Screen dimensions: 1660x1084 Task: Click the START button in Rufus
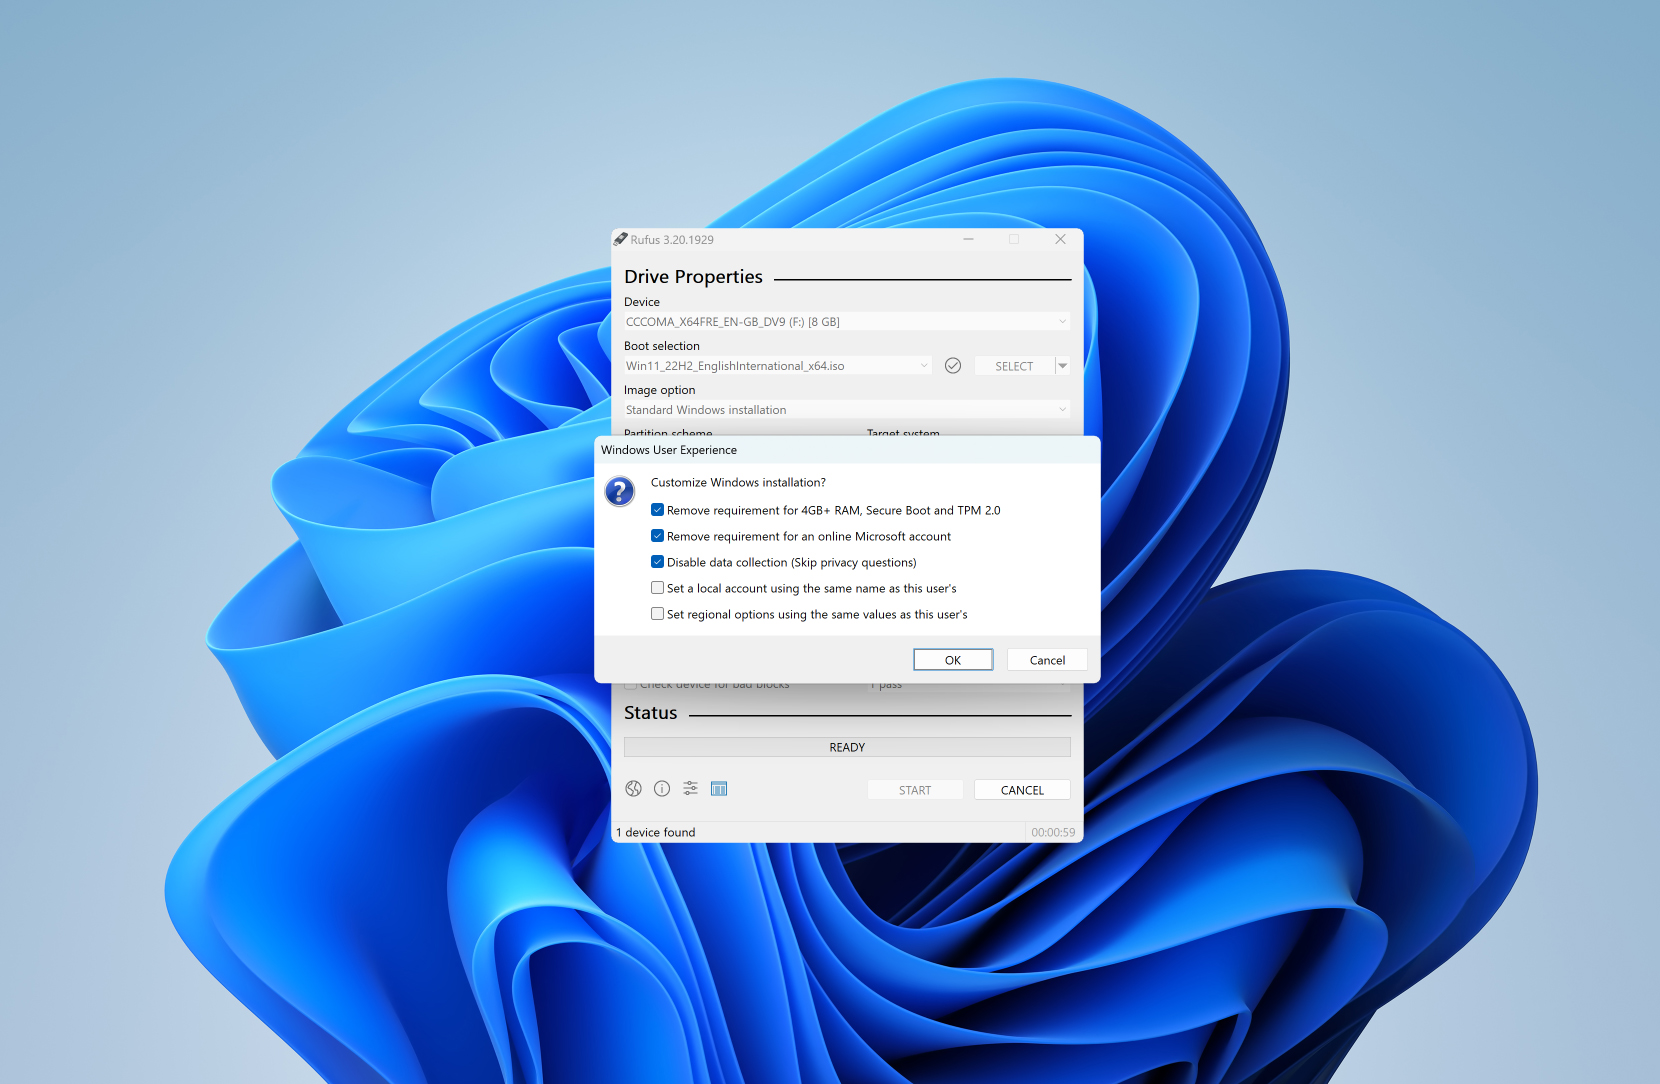pos(915,790)
